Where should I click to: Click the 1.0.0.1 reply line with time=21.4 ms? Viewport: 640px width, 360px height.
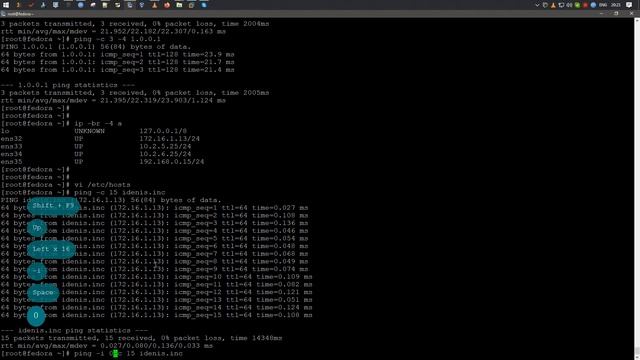(118, 70)
